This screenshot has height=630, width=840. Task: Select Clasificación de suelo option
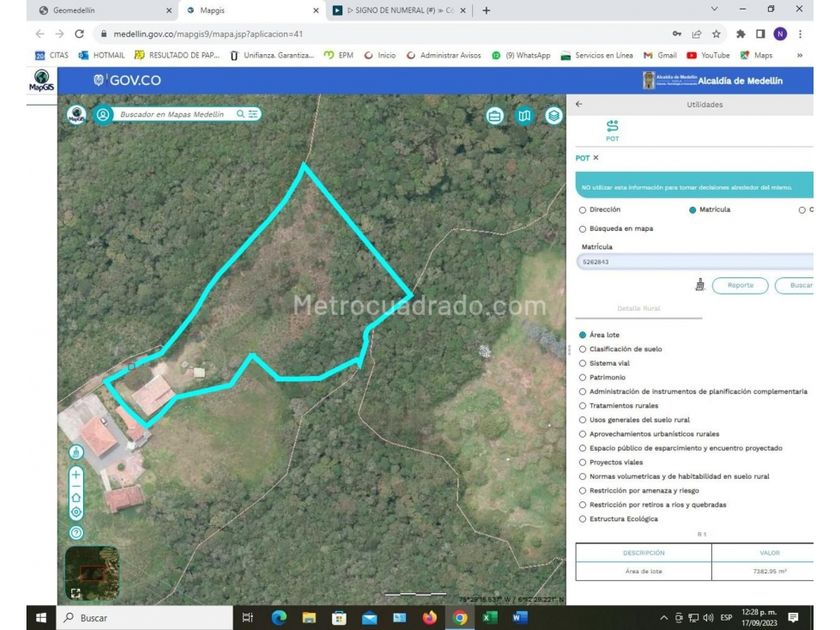[583, 349]
